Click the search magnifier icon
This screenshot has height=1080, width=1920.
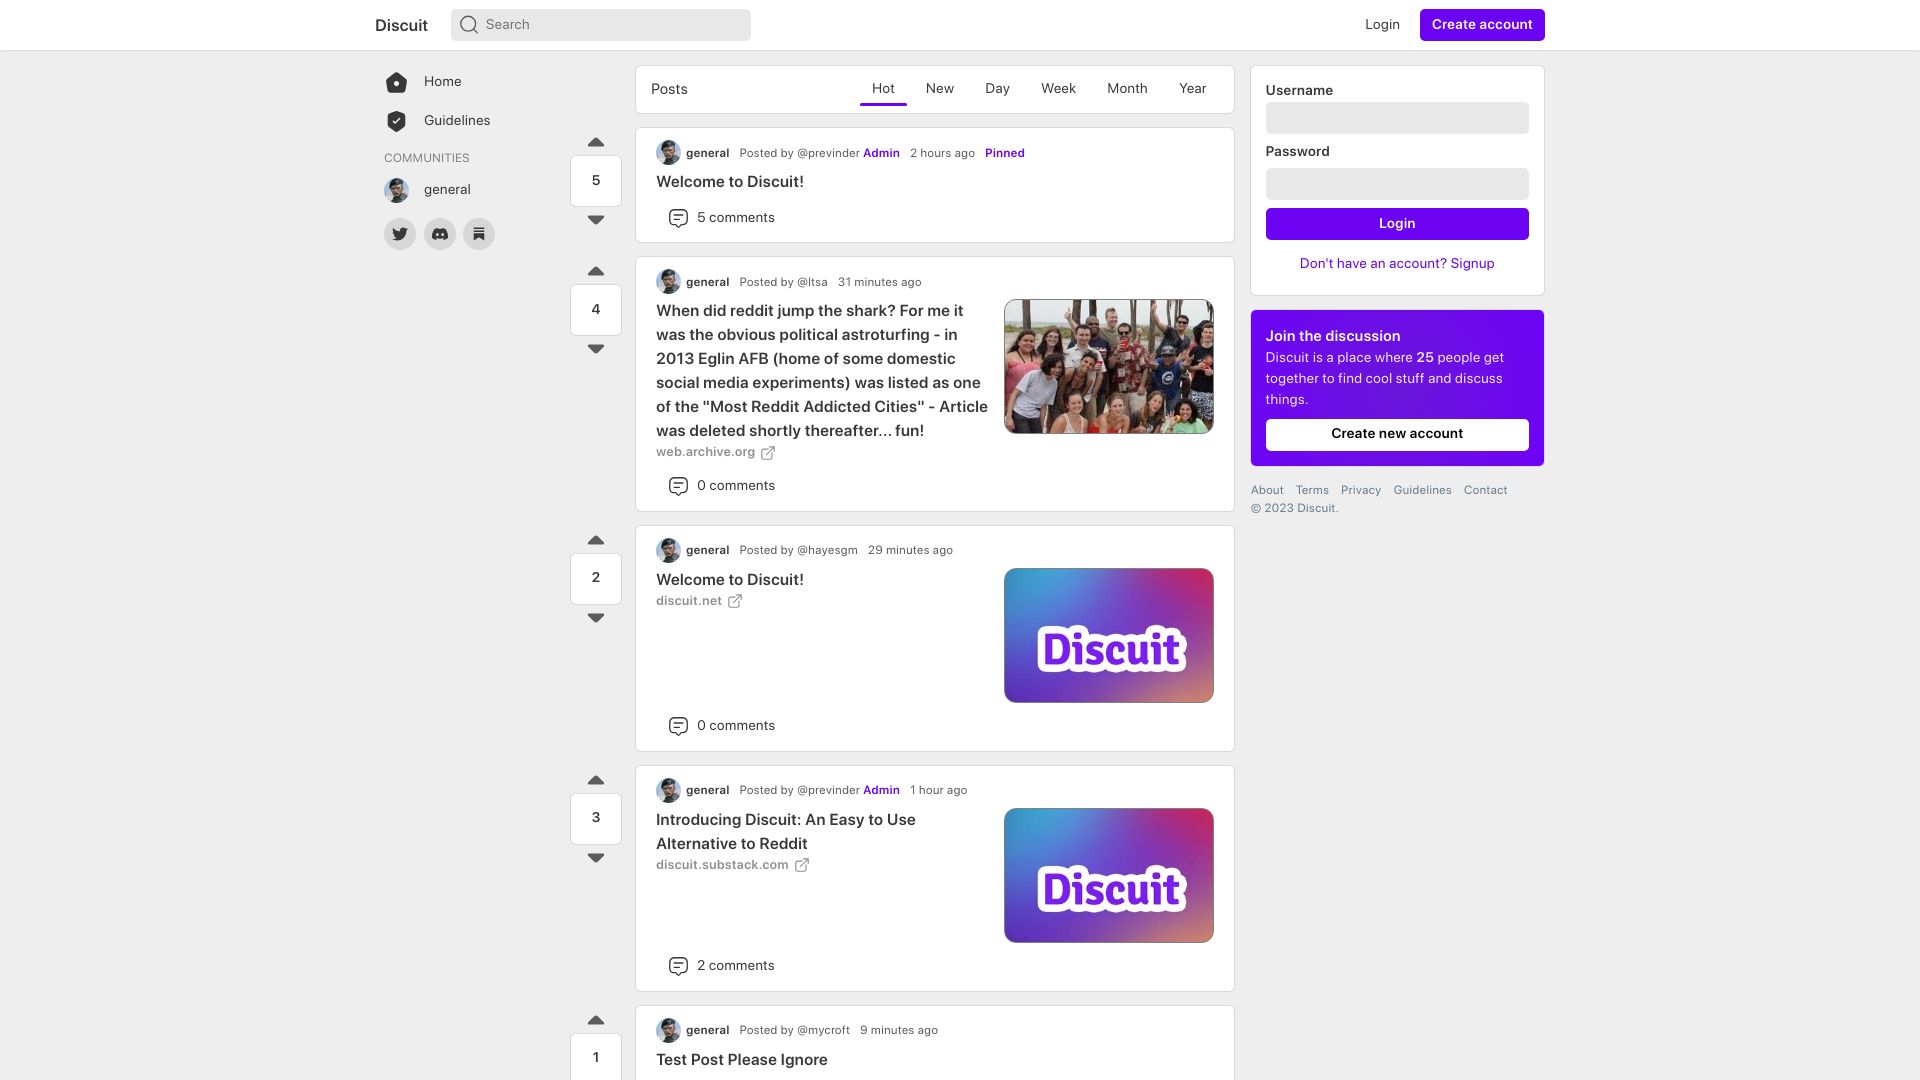[468, 25]
